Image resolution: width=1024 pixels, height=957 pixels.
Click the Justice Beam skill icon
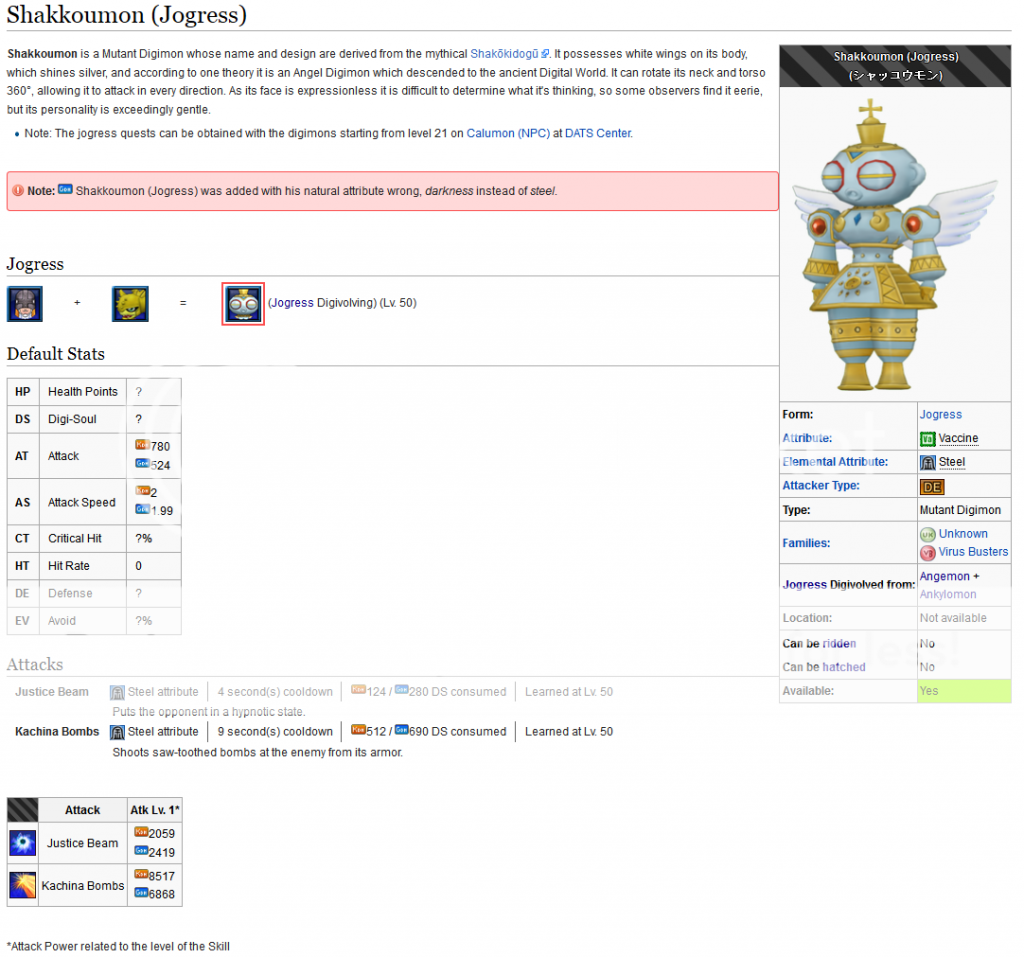point(23,843)
